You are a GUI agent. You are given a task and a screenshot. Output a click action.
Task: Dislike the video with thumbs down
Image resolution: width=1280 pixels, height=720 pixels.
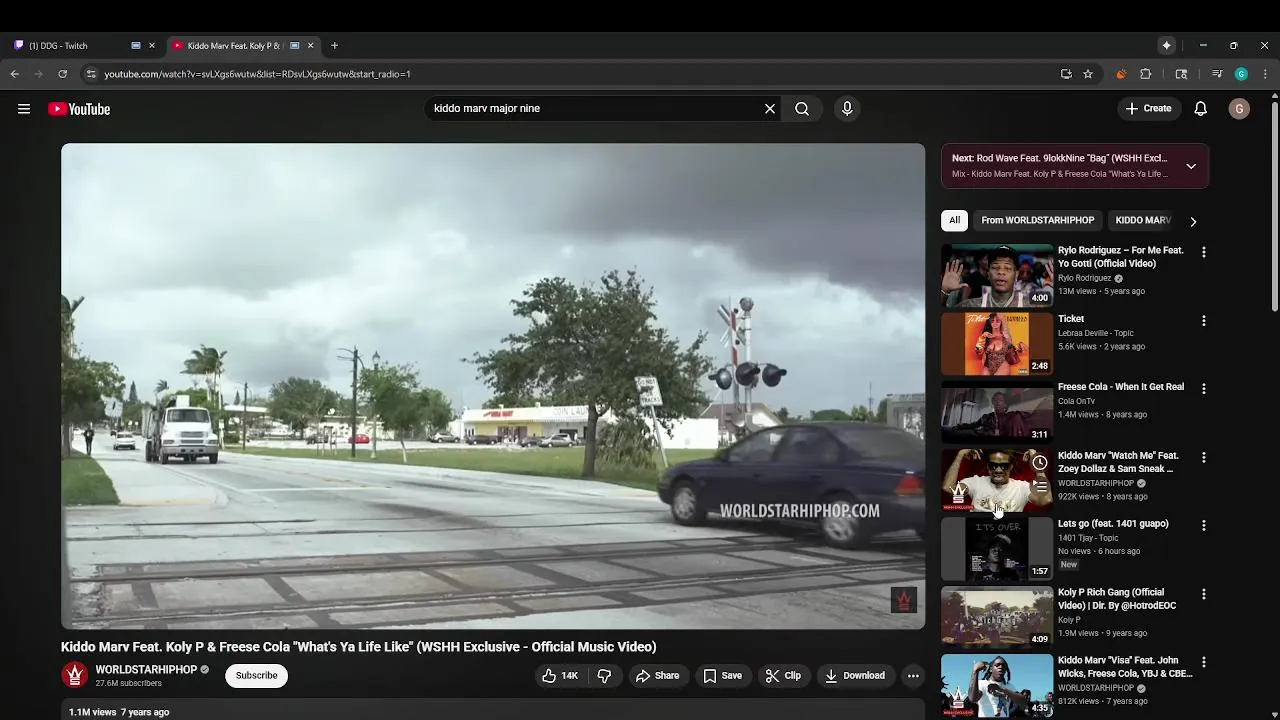tap(604, 676)
